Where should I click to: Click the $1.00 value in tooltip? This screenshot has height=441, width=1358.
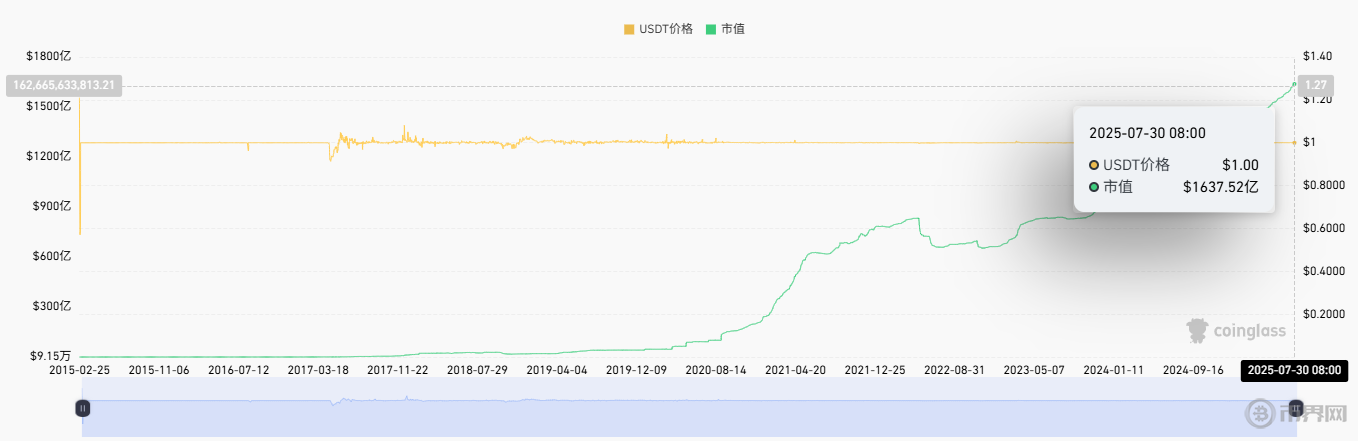(1240, 165)
